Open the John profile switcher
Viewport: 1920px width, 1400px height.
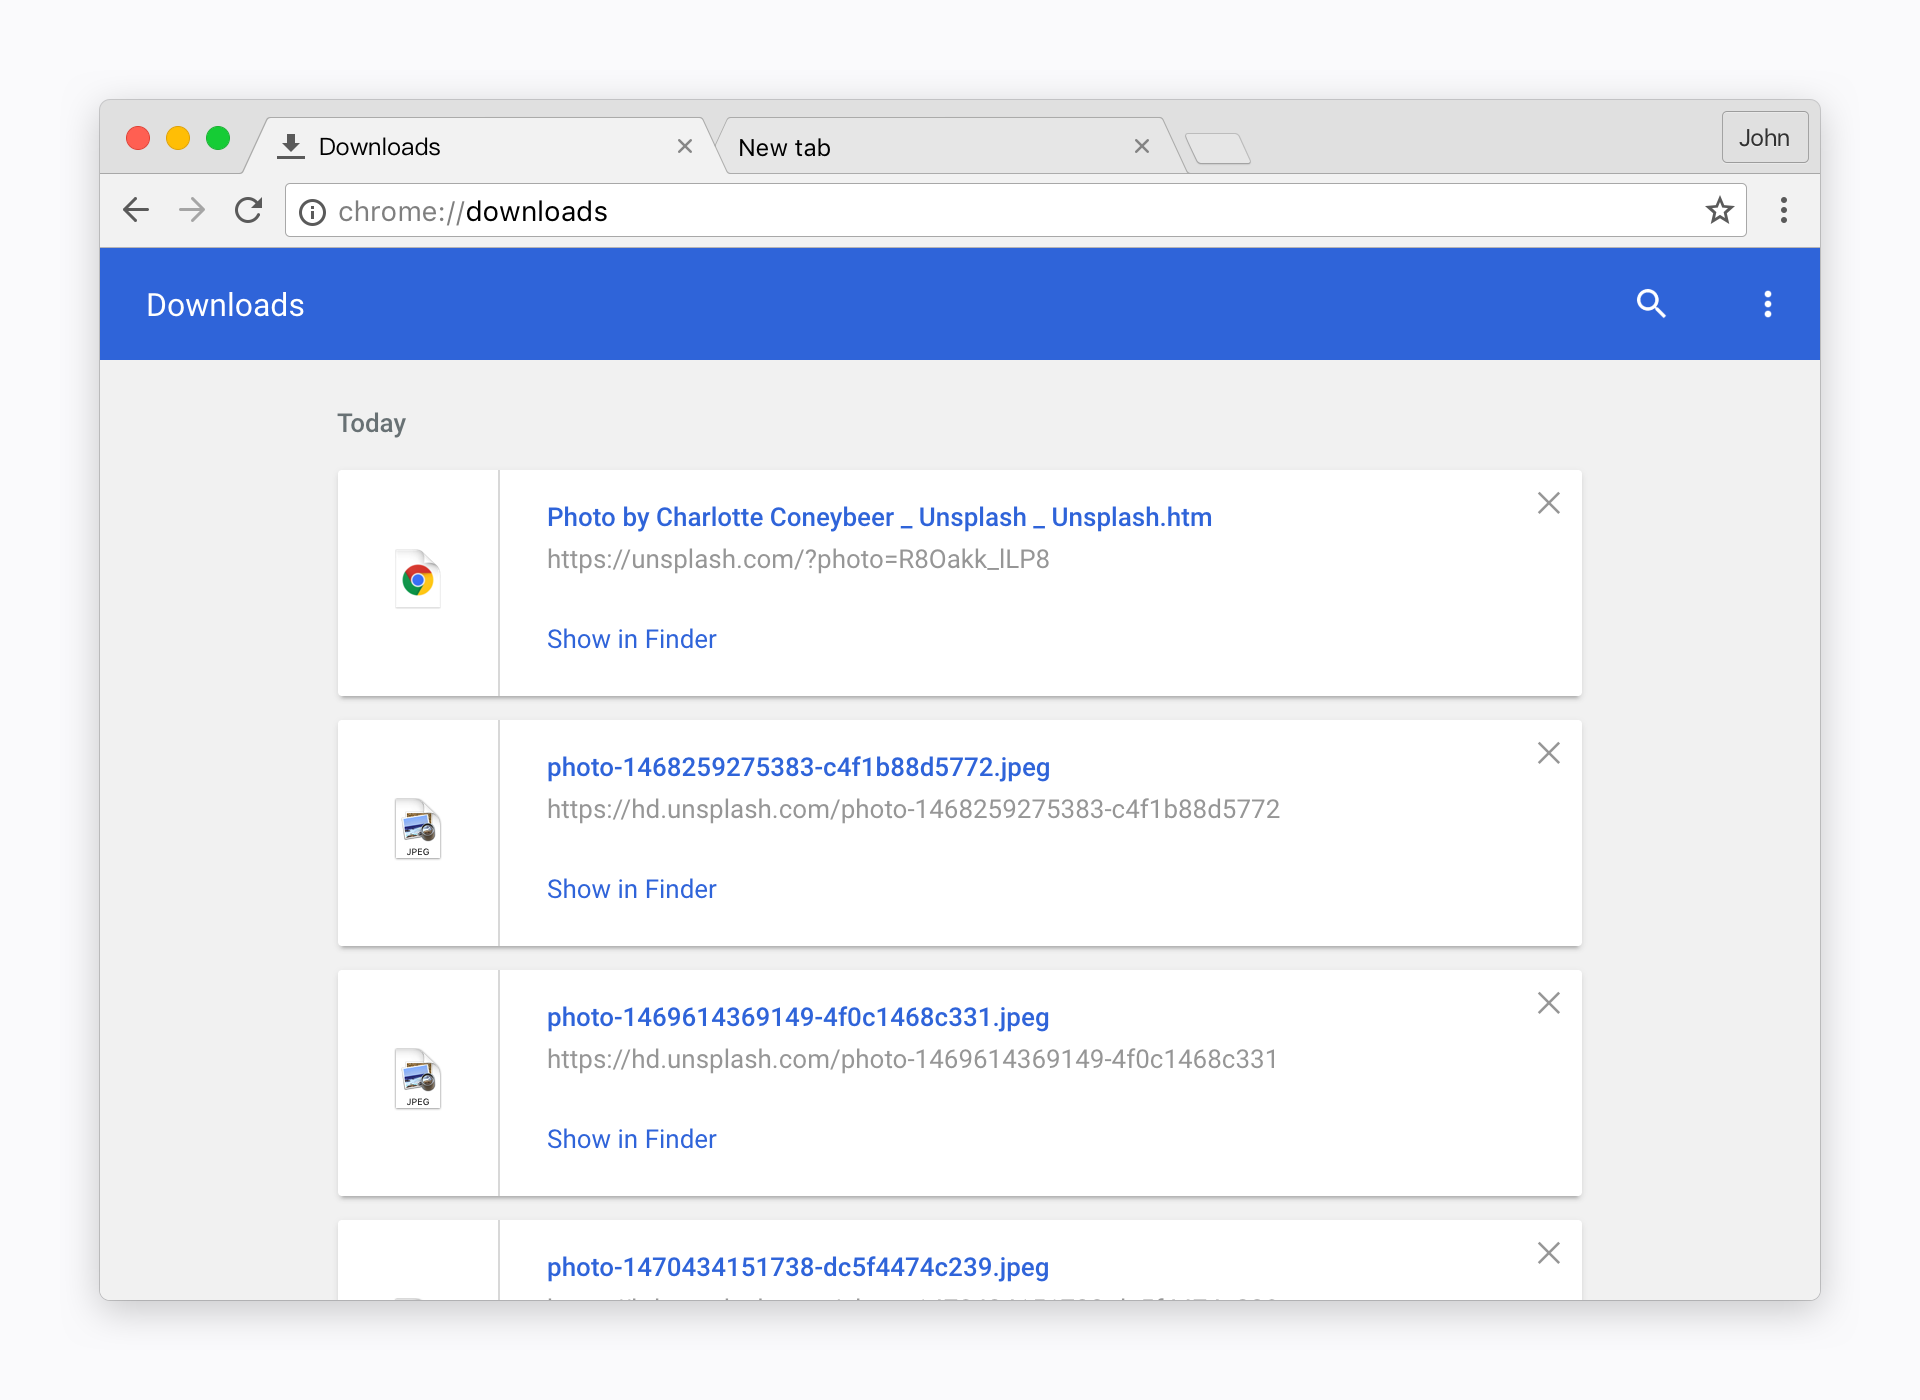coord(1764,138)
